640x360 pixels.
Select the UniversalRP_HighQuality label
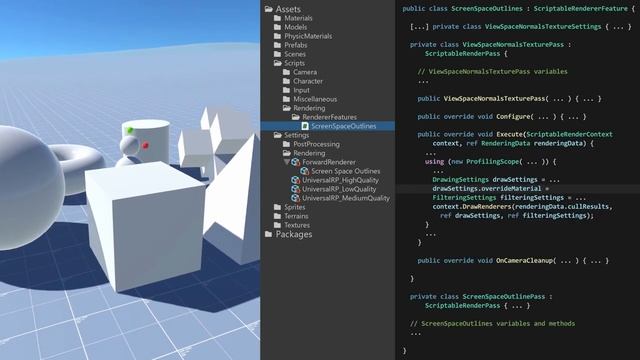click(340, 180)
